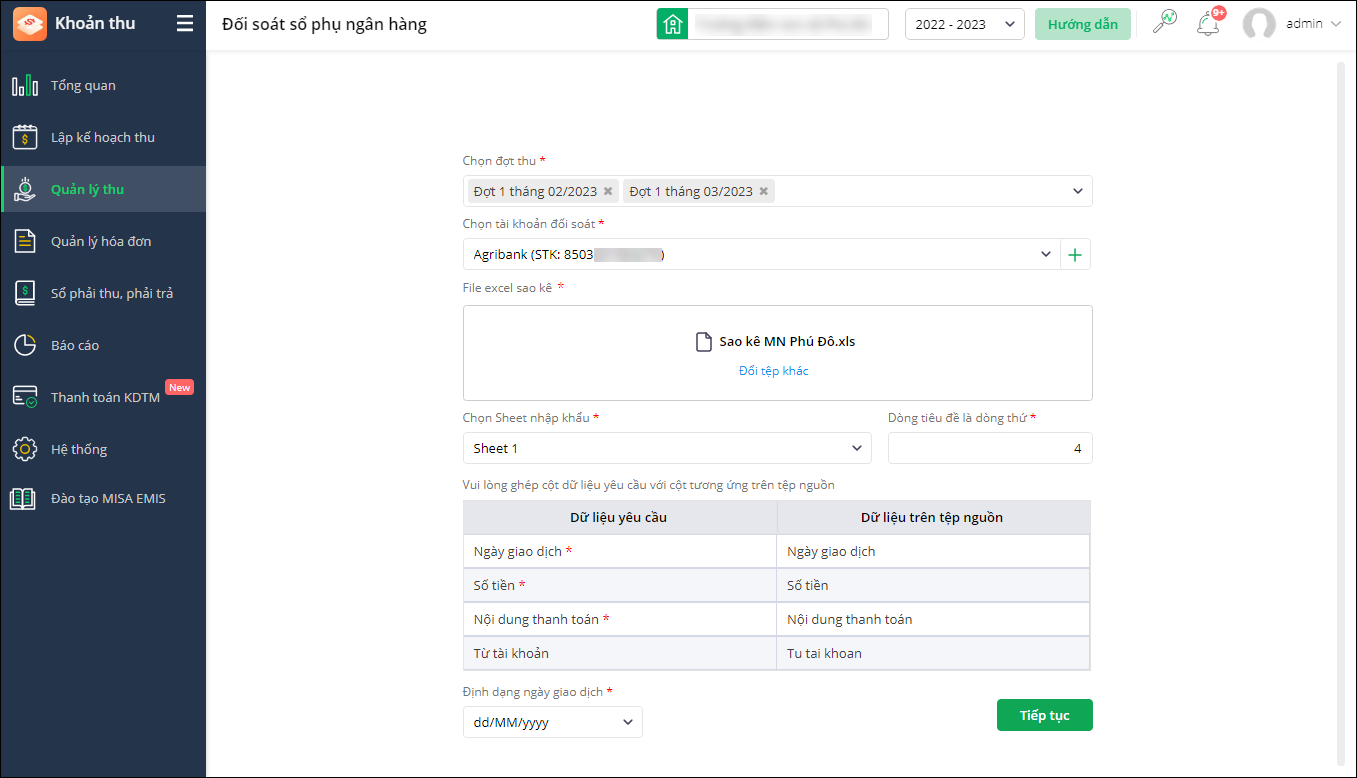Click the header row number field
The image size is (1357, 778).
coord(989,449)
